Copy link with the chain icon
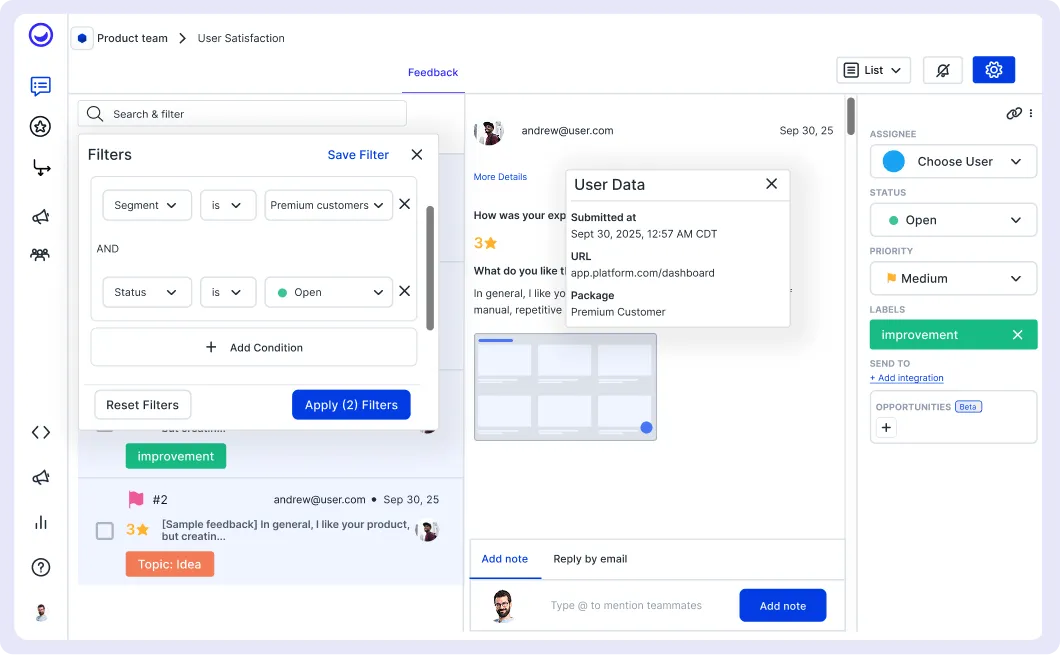Image resolution: width=1060 pixels, height=655 pixels. (1013, 114)
